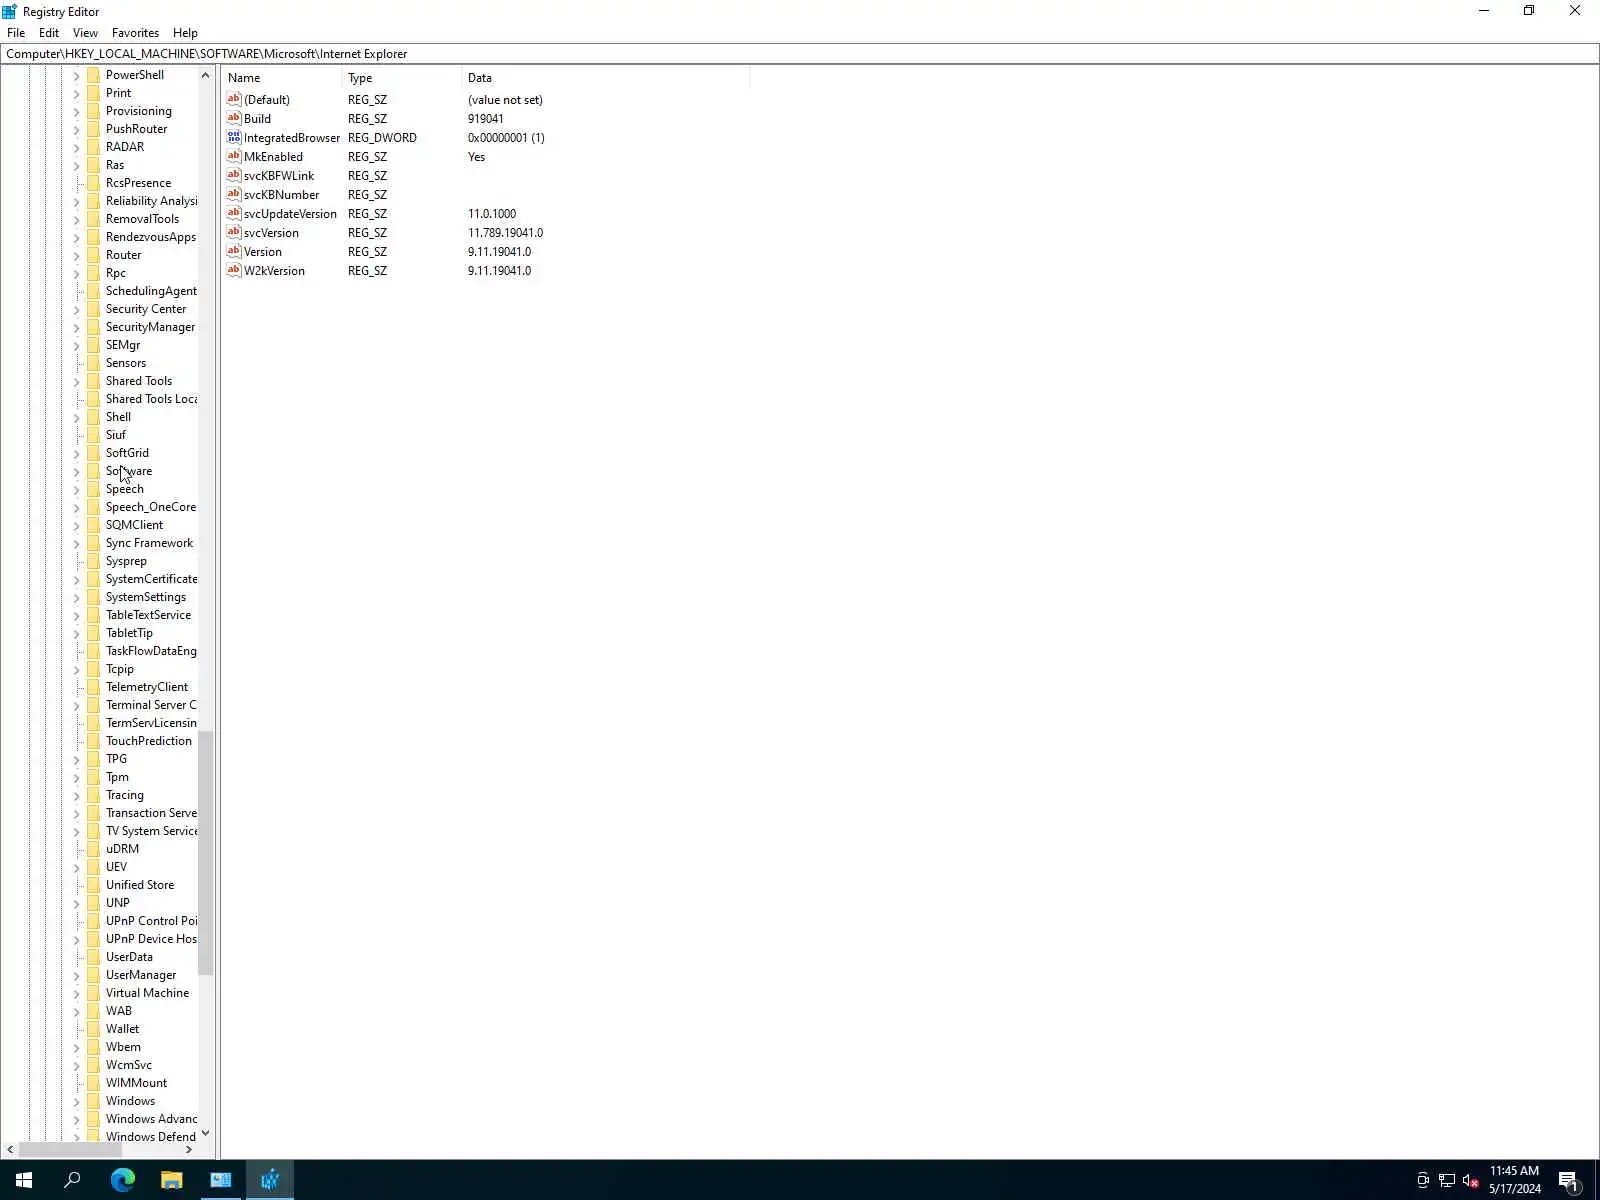The image size is (1600, 1200).
Task: Open the View menu
Action: [x=85, y=32]
